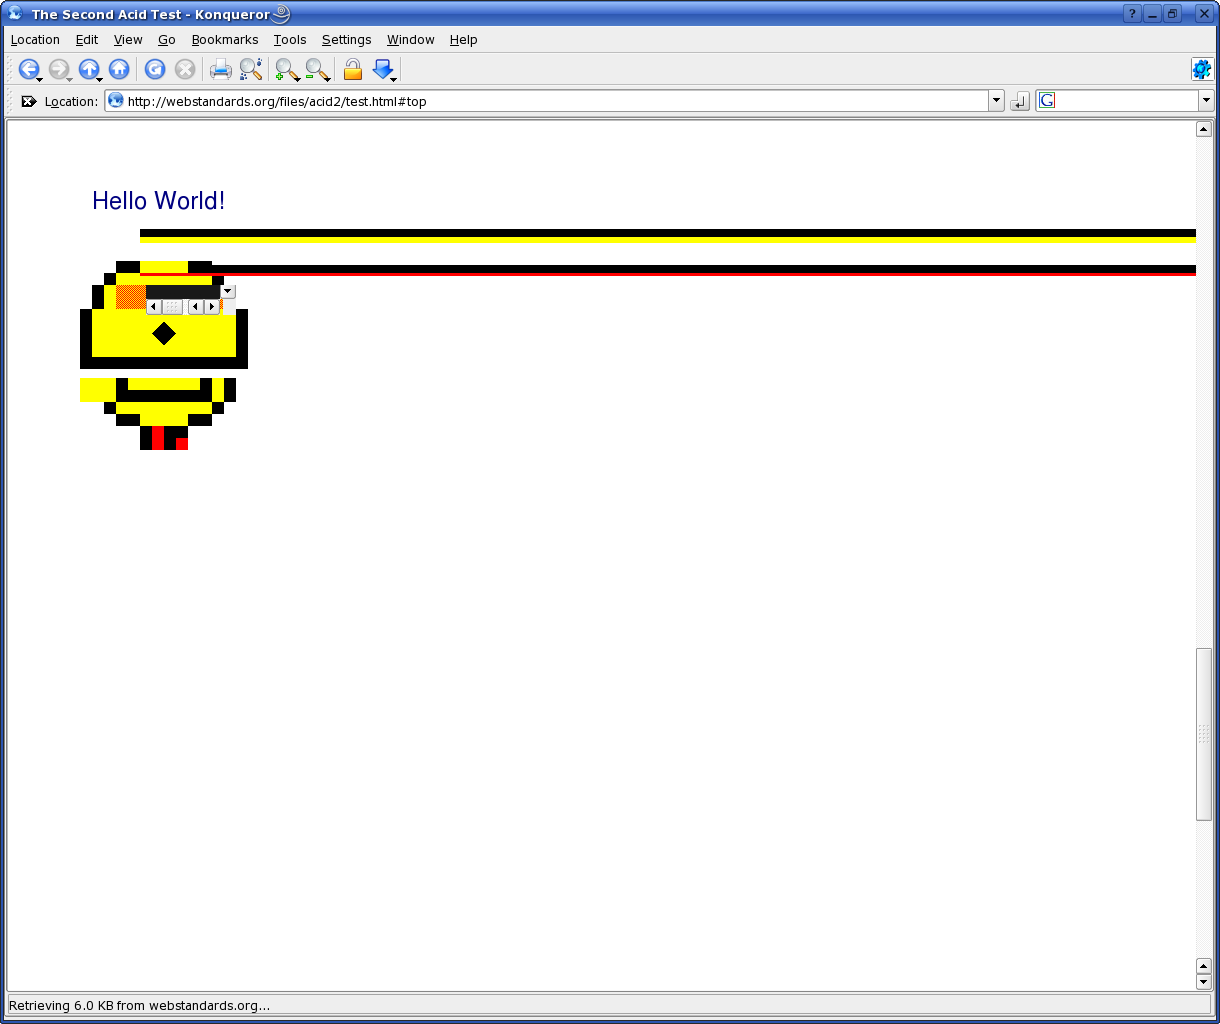
Task: Click the security padlock icon
Action: click(352, 69)
